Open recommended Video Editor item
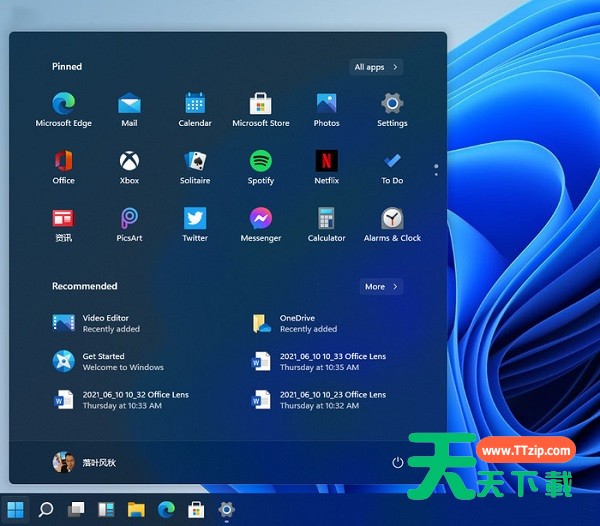 [x=105, y=323]
